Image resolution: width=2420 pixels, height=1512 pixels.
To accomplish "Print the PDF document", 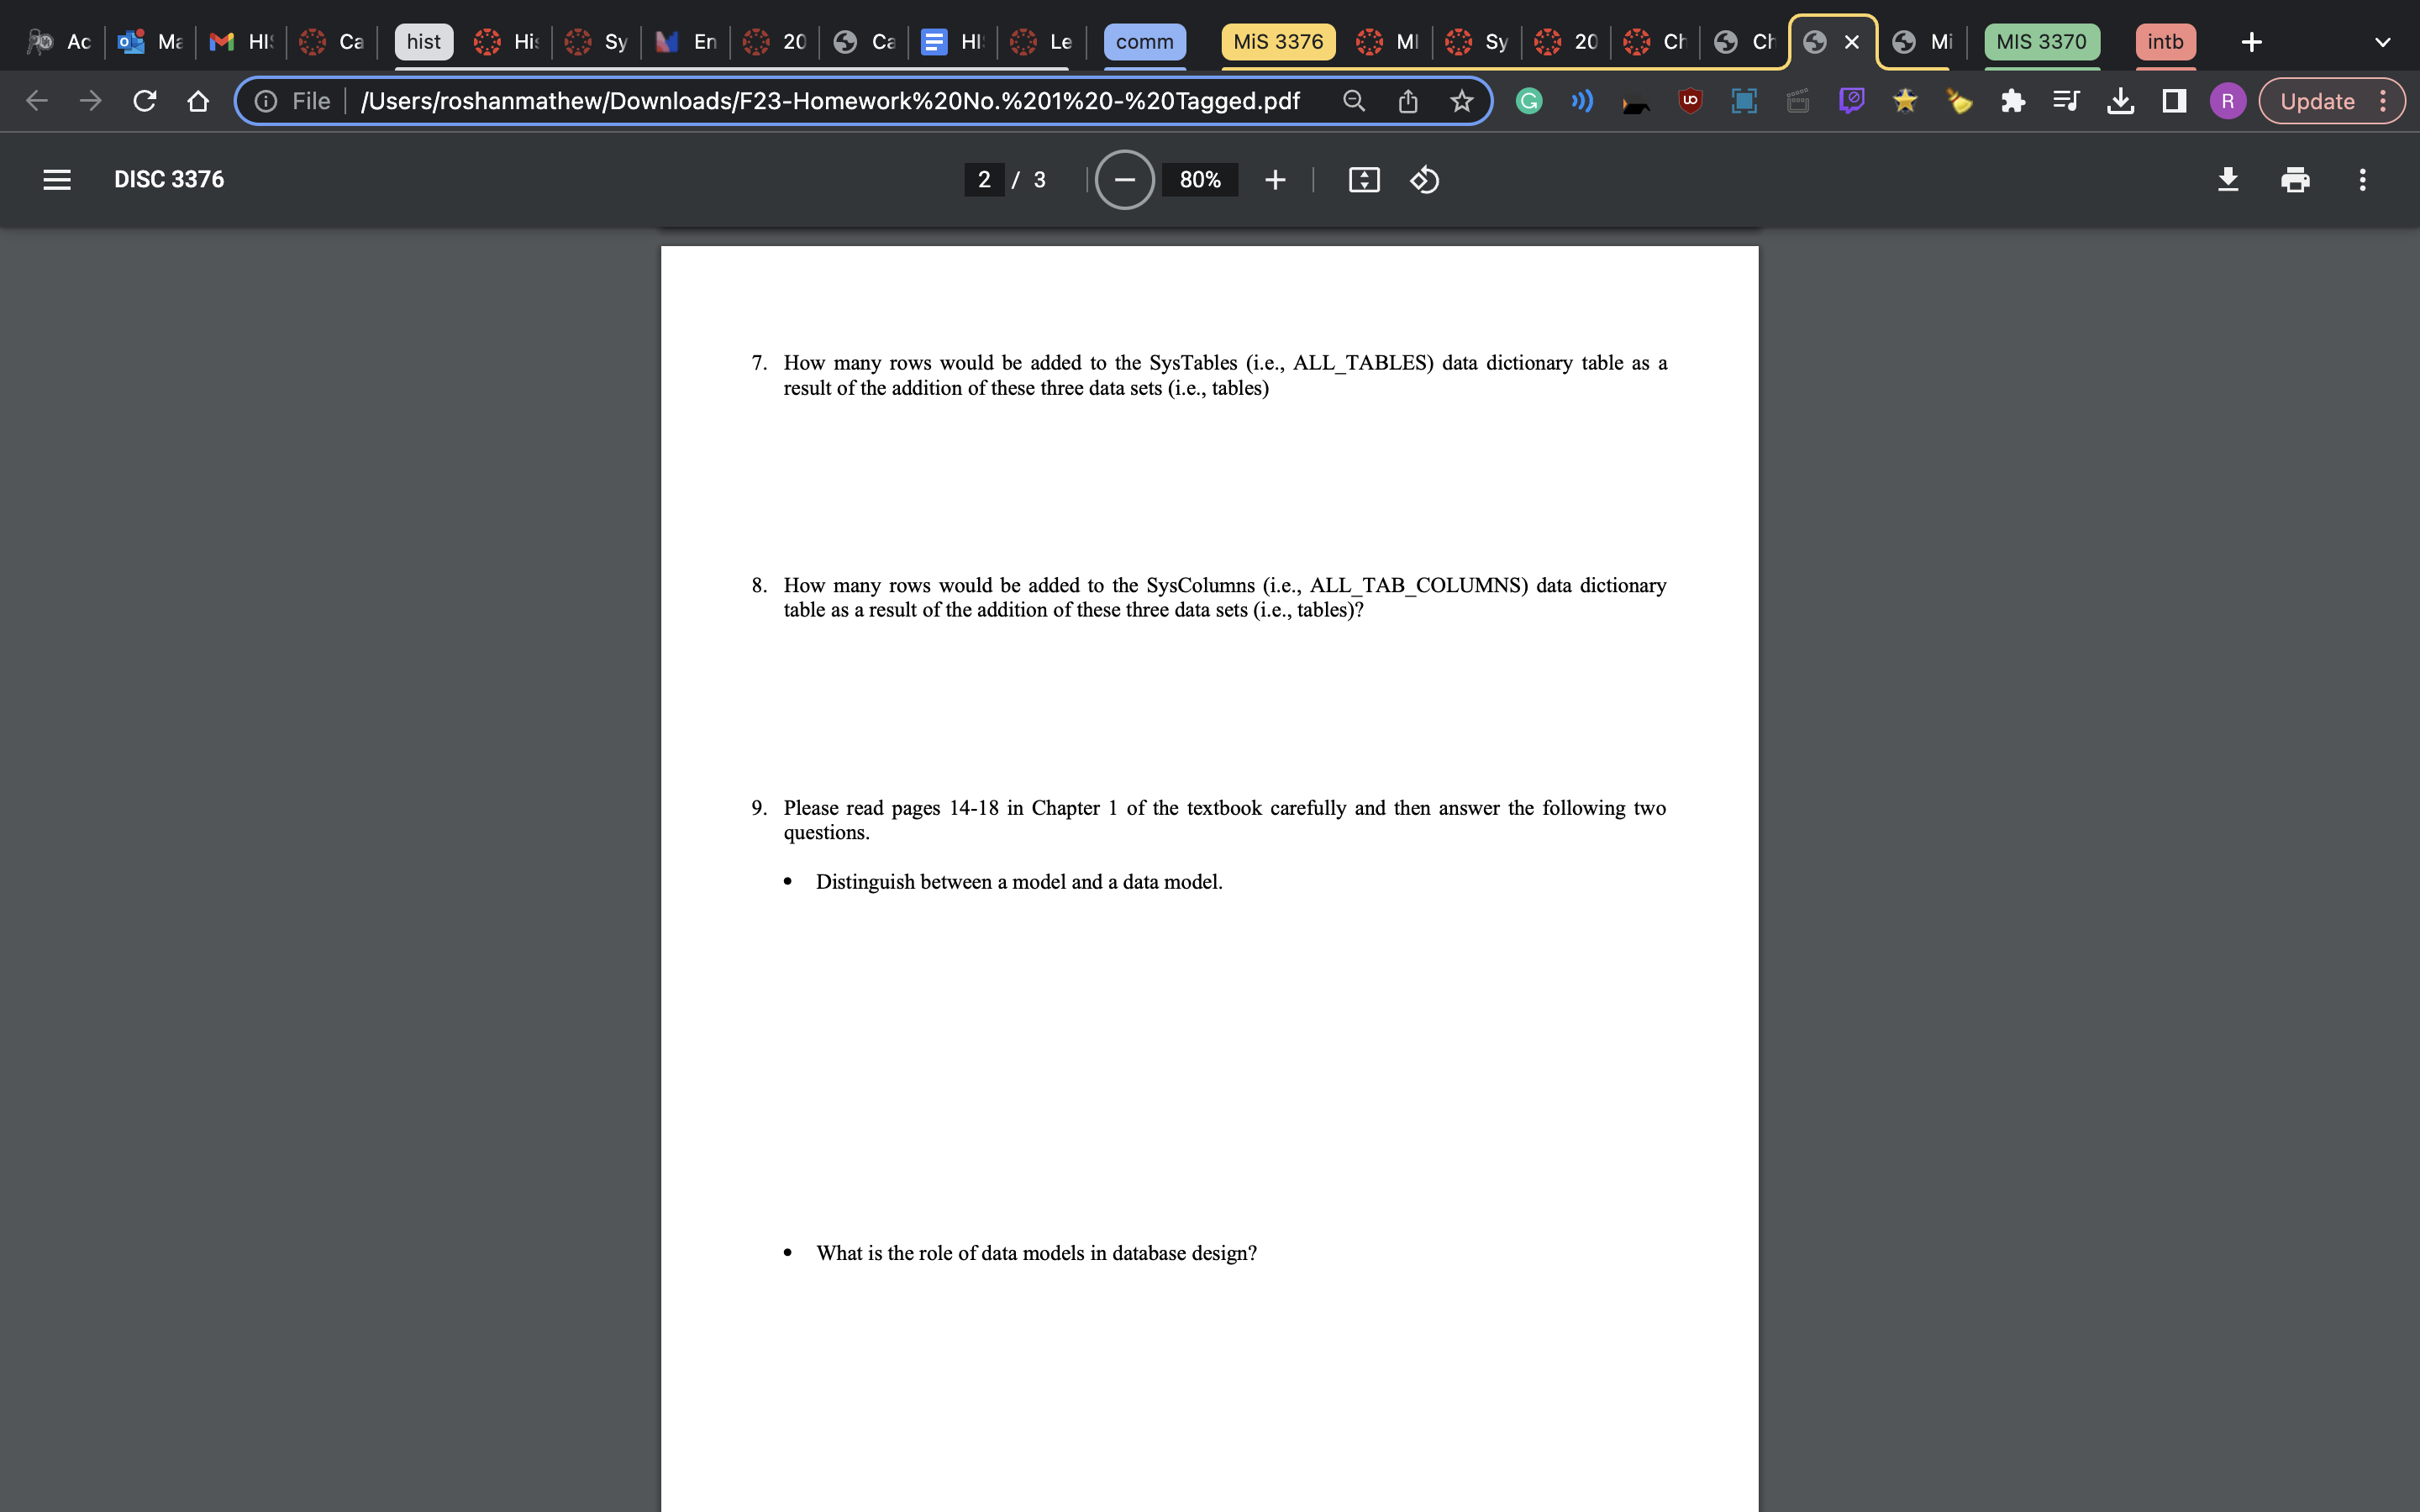I will 2295,180.
